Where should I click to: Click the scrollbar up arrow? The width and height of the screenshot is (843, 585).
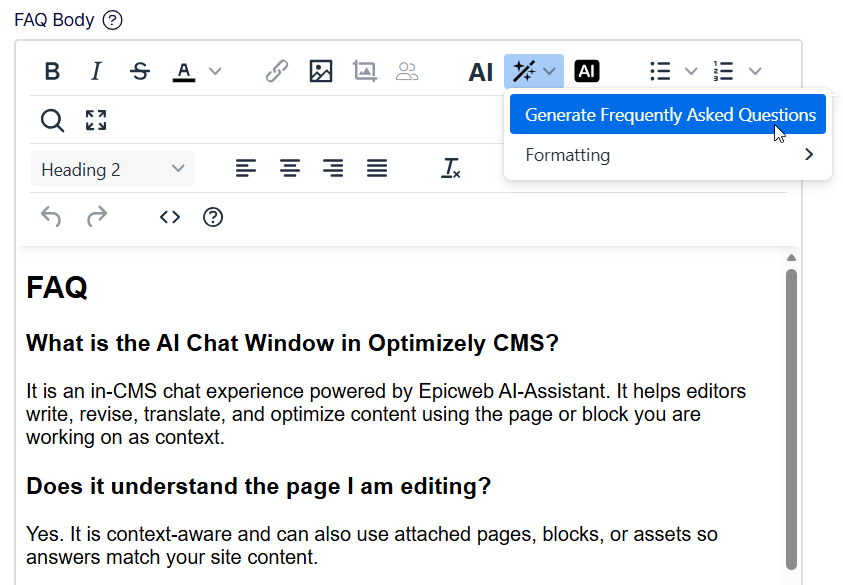tap(791, 258)
